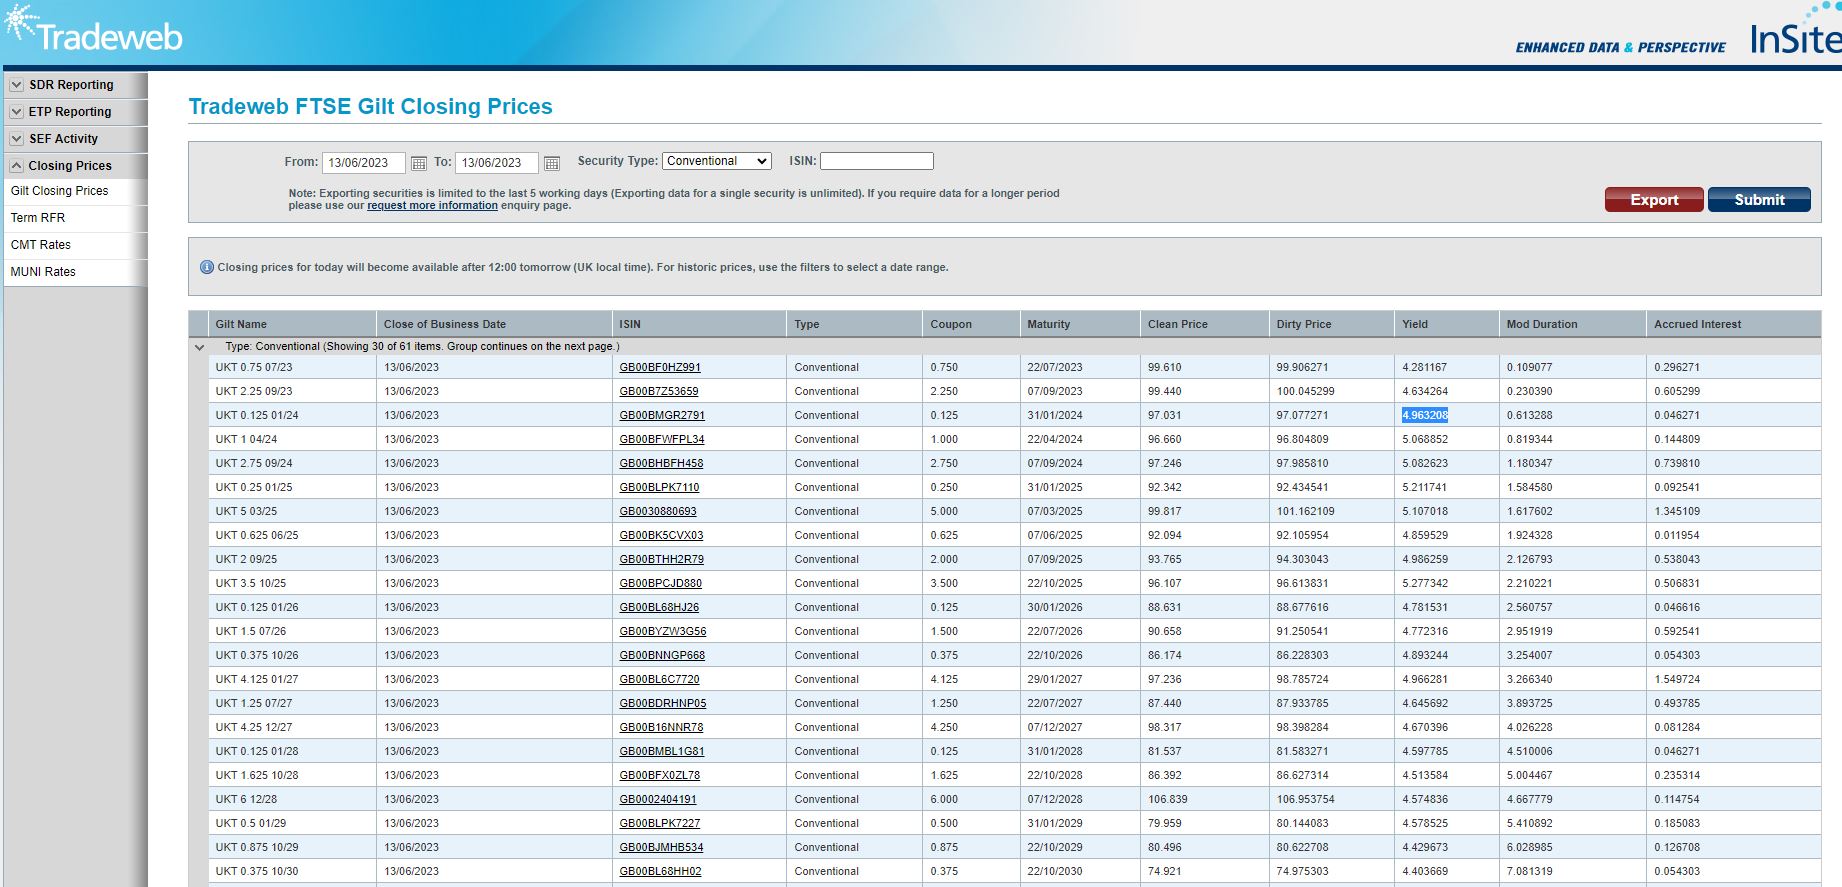Open ISIN link GB0030880693
Image resolution: width=1842 pixels, height=887 pixels.
coord(658,511)
